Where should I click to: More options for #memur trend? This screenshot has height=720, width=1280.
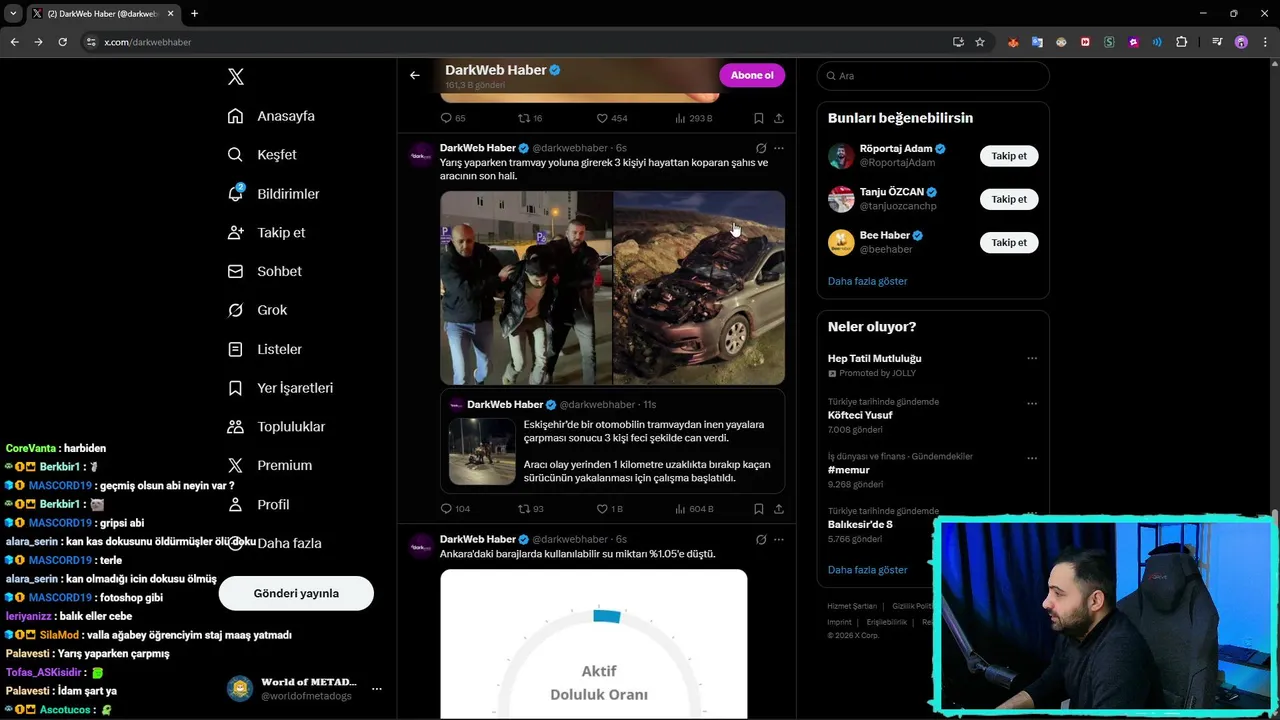coord(1032,458)
